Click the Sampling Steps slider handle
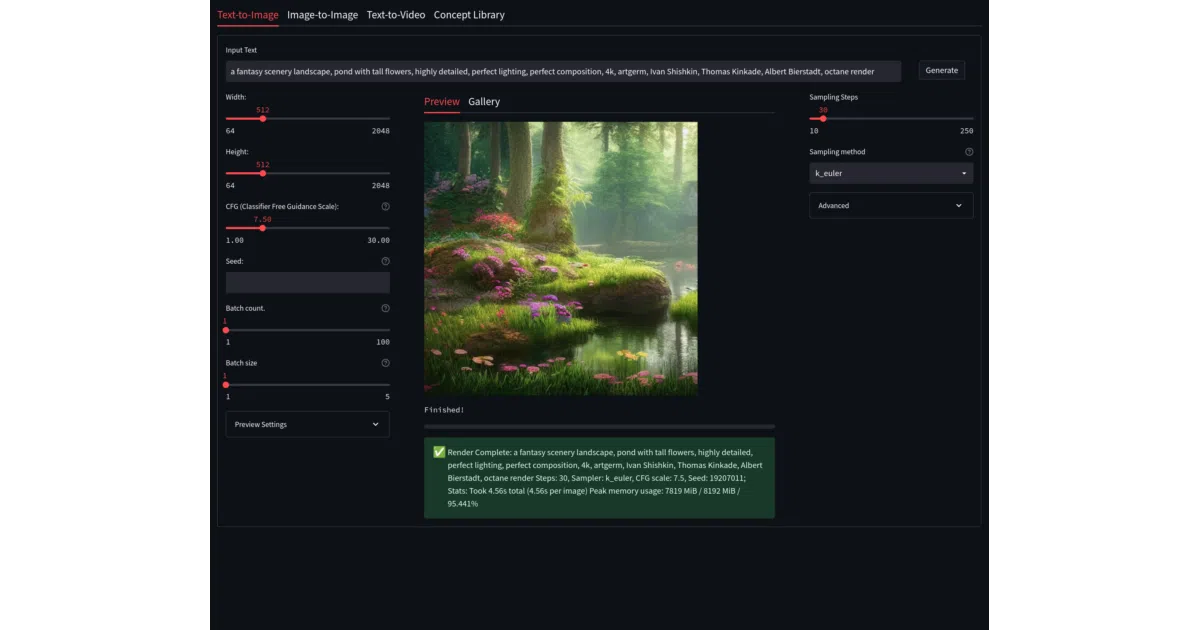The image size is (1200, 630). [823, 119]
